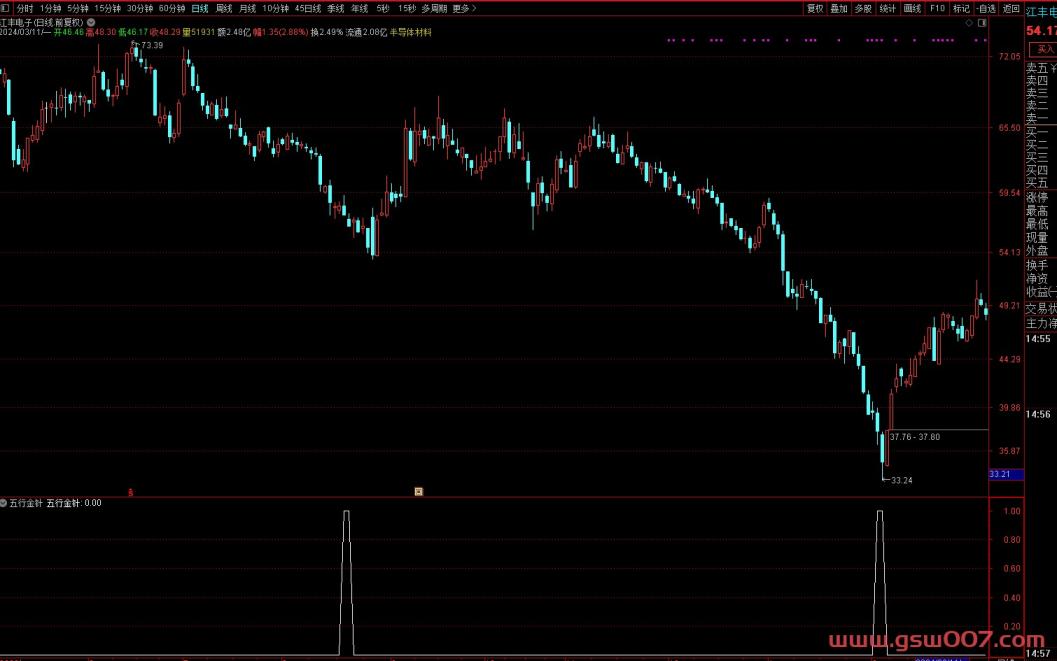Click the 五行金针: 0.00 indicator value

74,503
